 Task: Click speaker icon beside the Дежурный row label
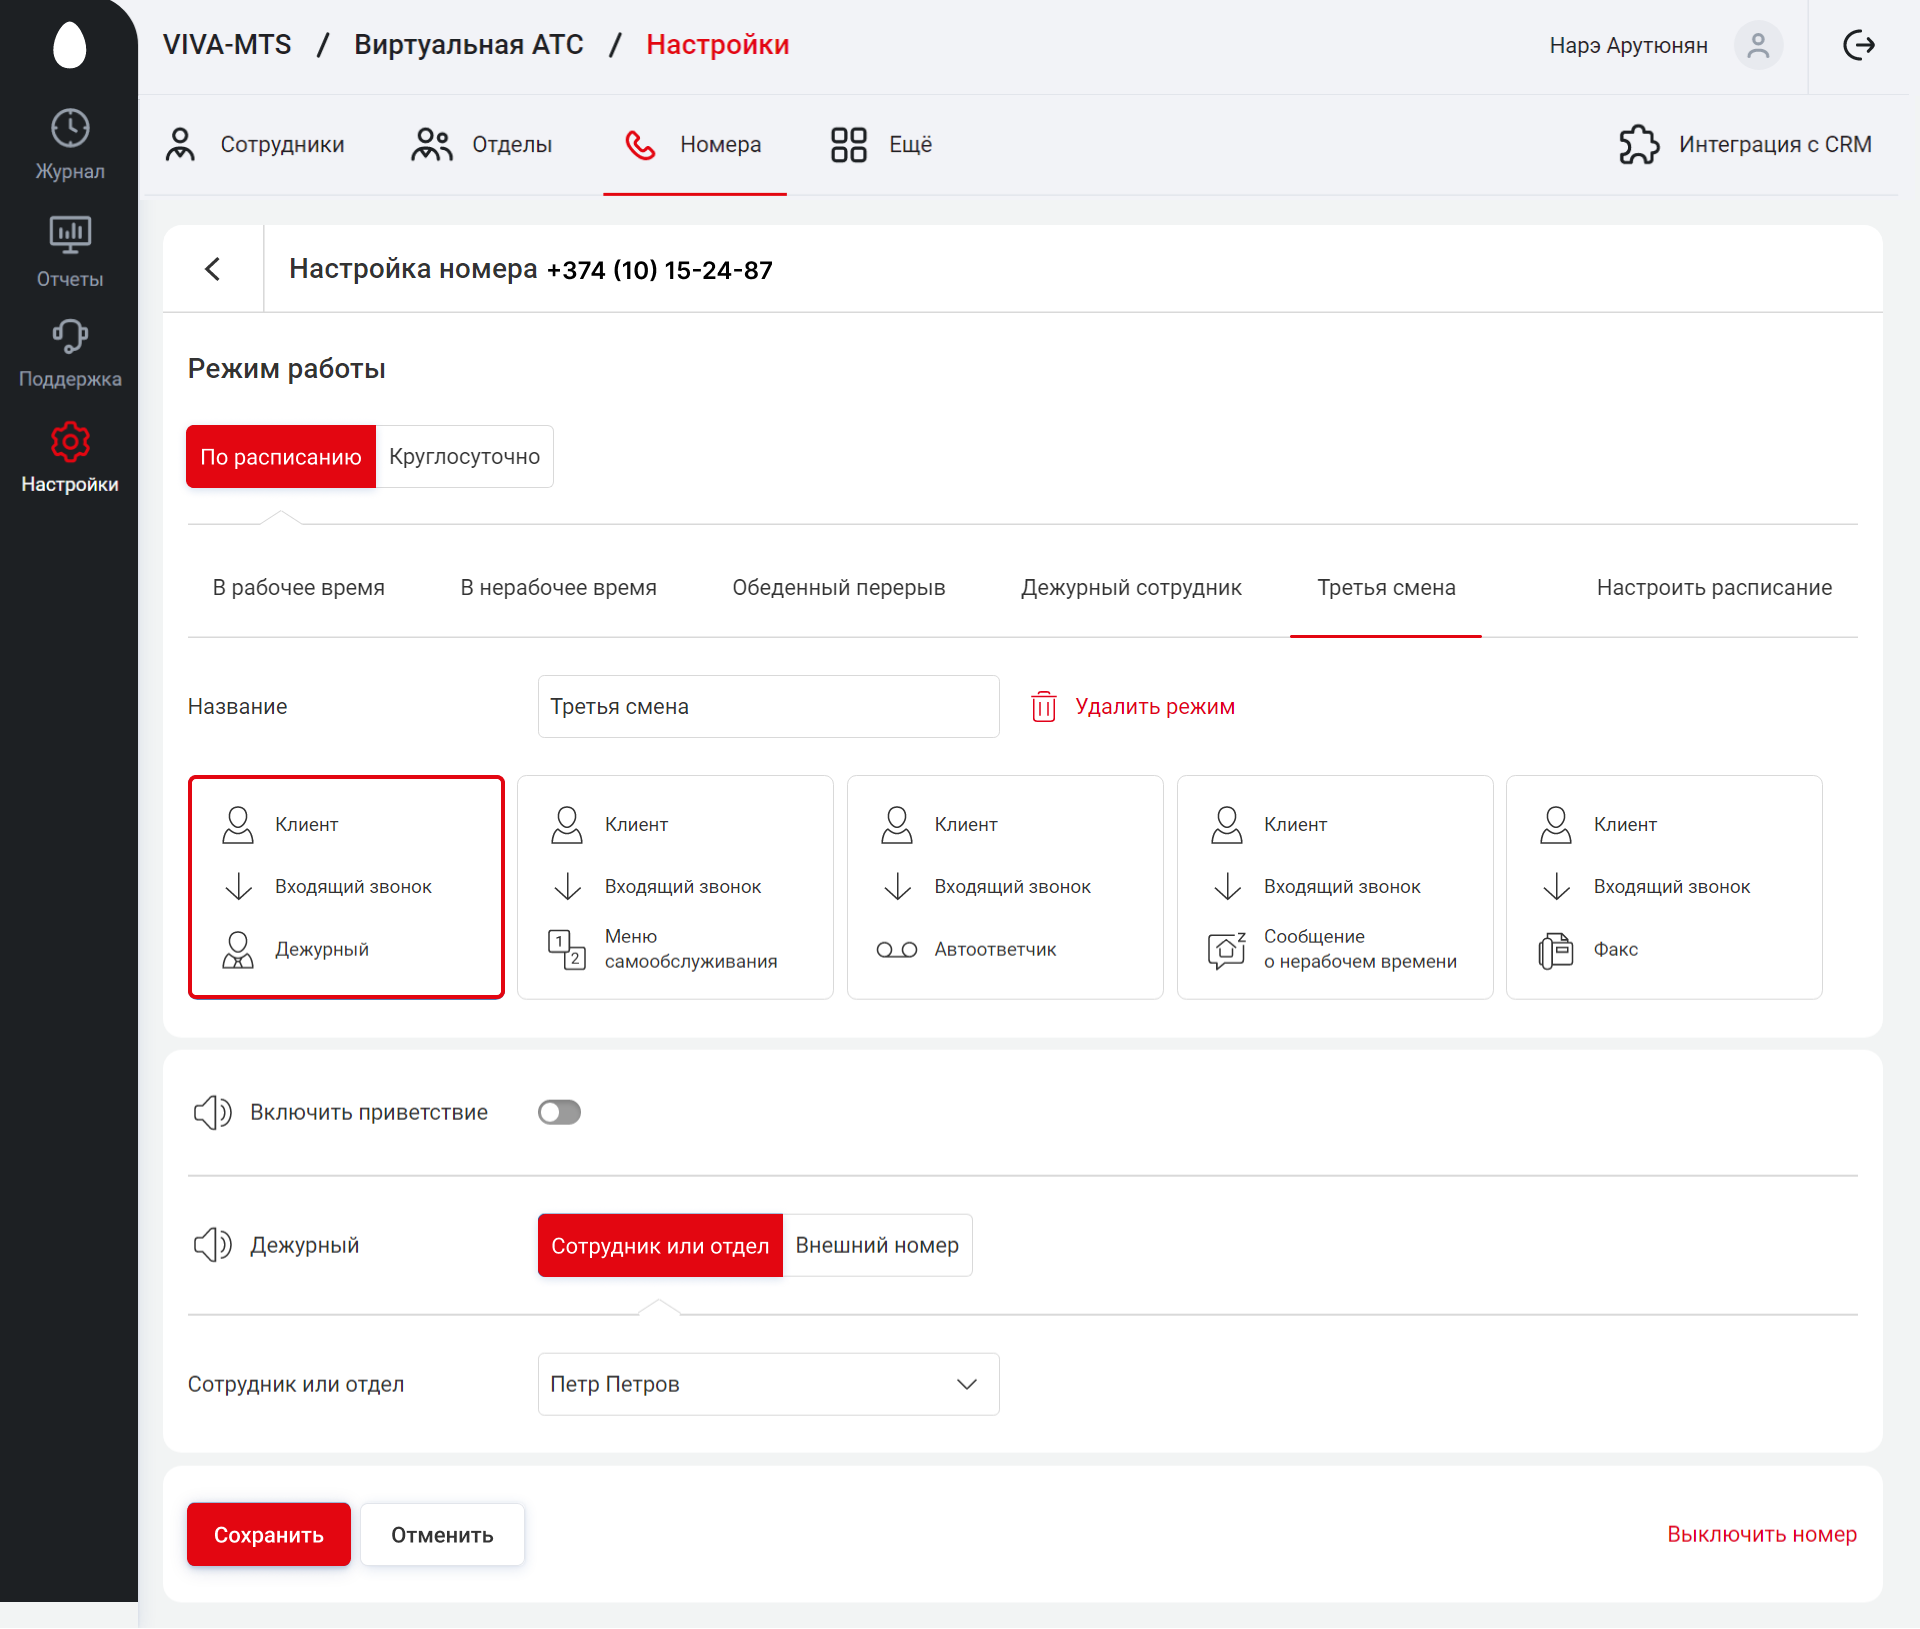coord(212,1245)
